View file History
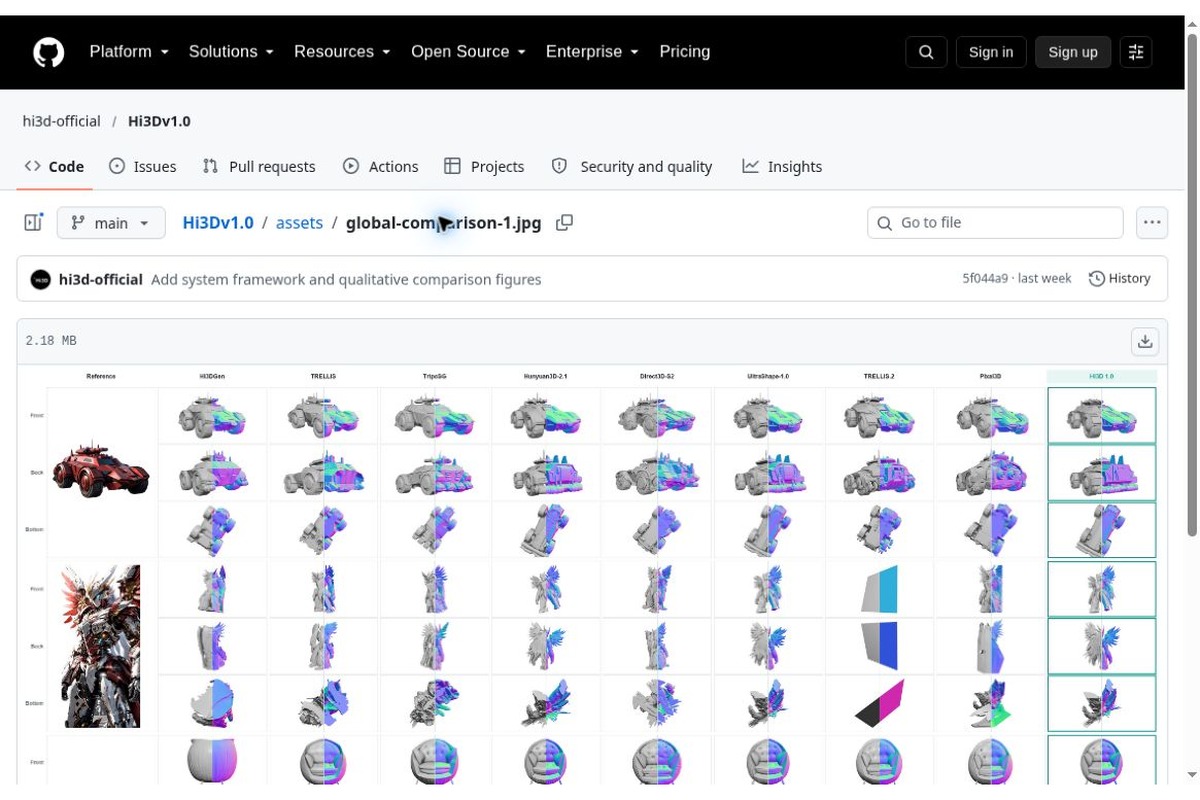The width and height of the screenshot is (1200, 800). point(1120,279)
